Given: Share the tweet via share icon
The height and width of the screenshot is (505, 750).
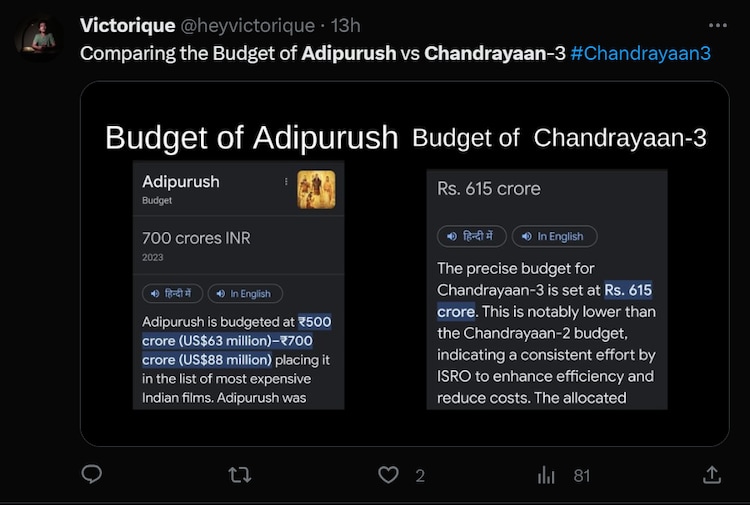Looking at the screenshot, I should (712, 475).
